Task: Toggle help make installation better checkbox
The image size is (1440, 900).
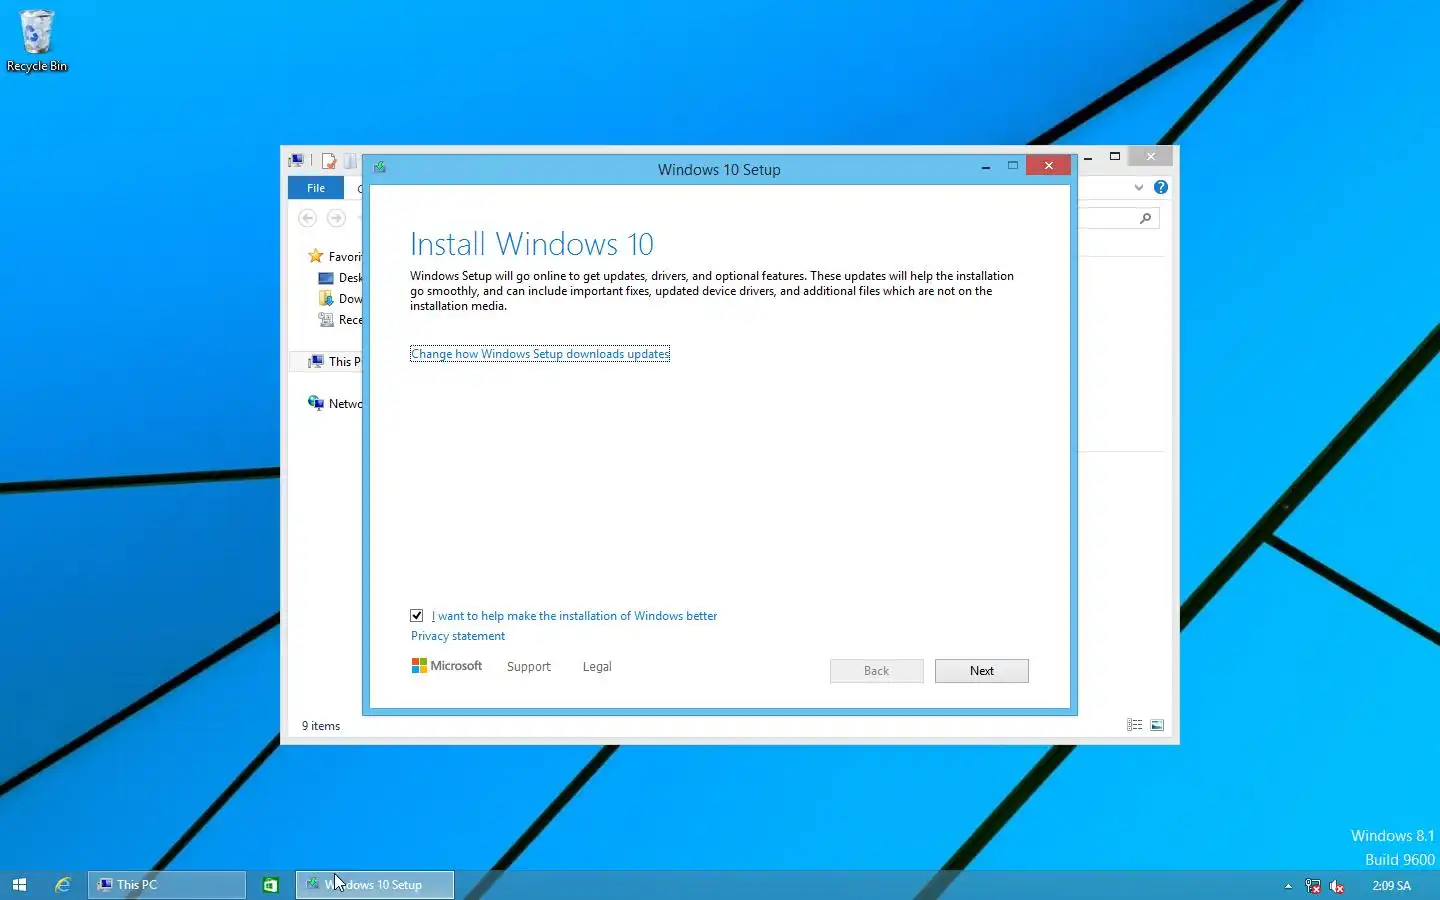Action: (x=417, y=616)
